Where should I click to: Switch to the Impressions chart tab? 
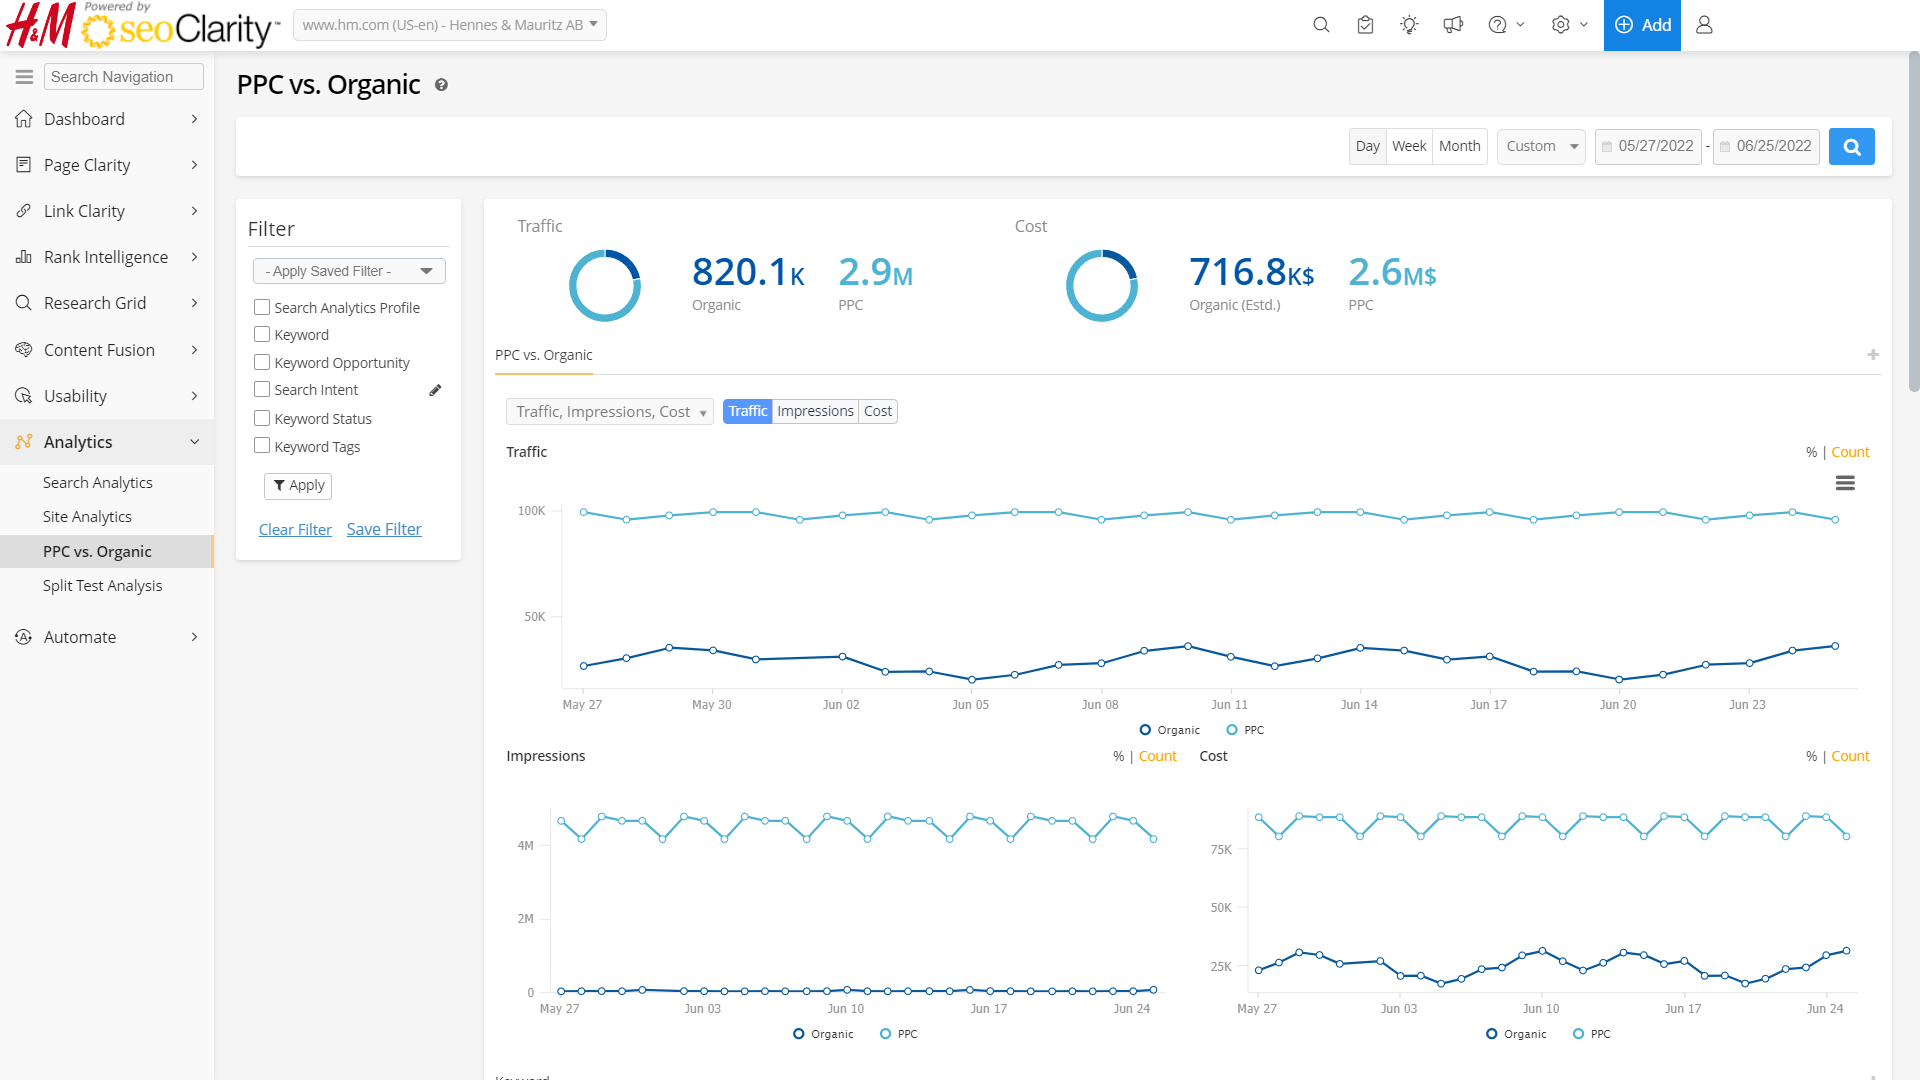click(815, 411)
